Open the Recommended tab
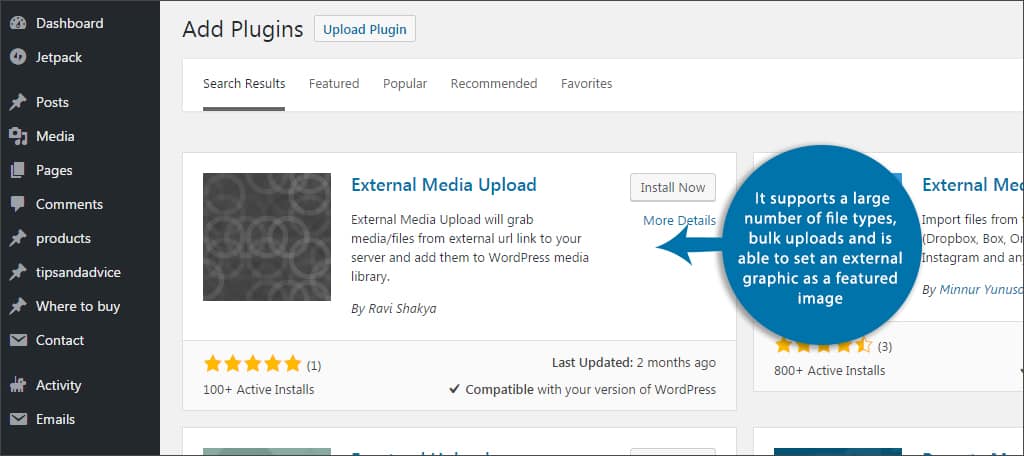Screen dimensions: 1024x456 click(494, 84)
